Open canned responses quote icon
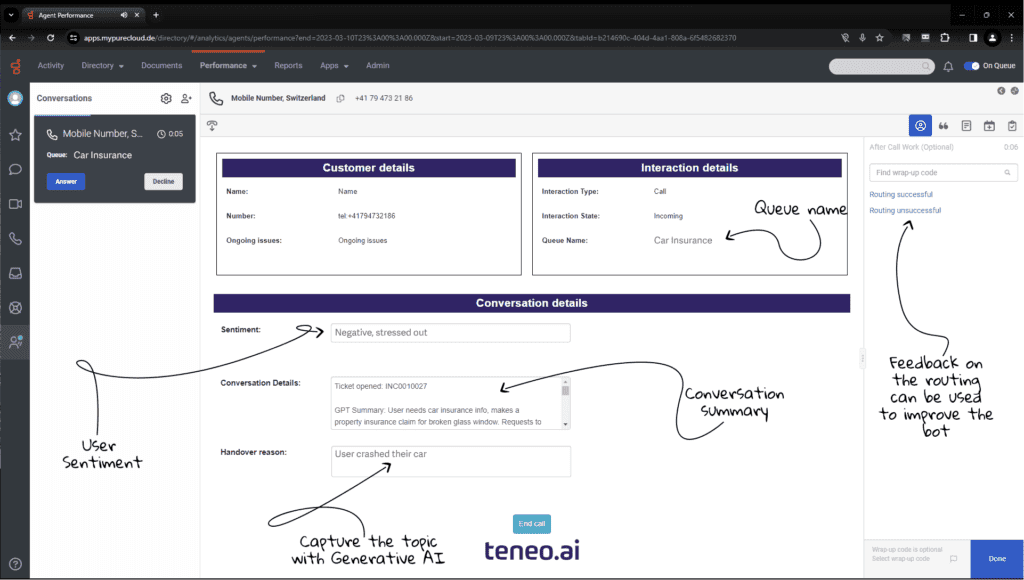The width and height of the screenshot is (1024, 580). (943, 126)
